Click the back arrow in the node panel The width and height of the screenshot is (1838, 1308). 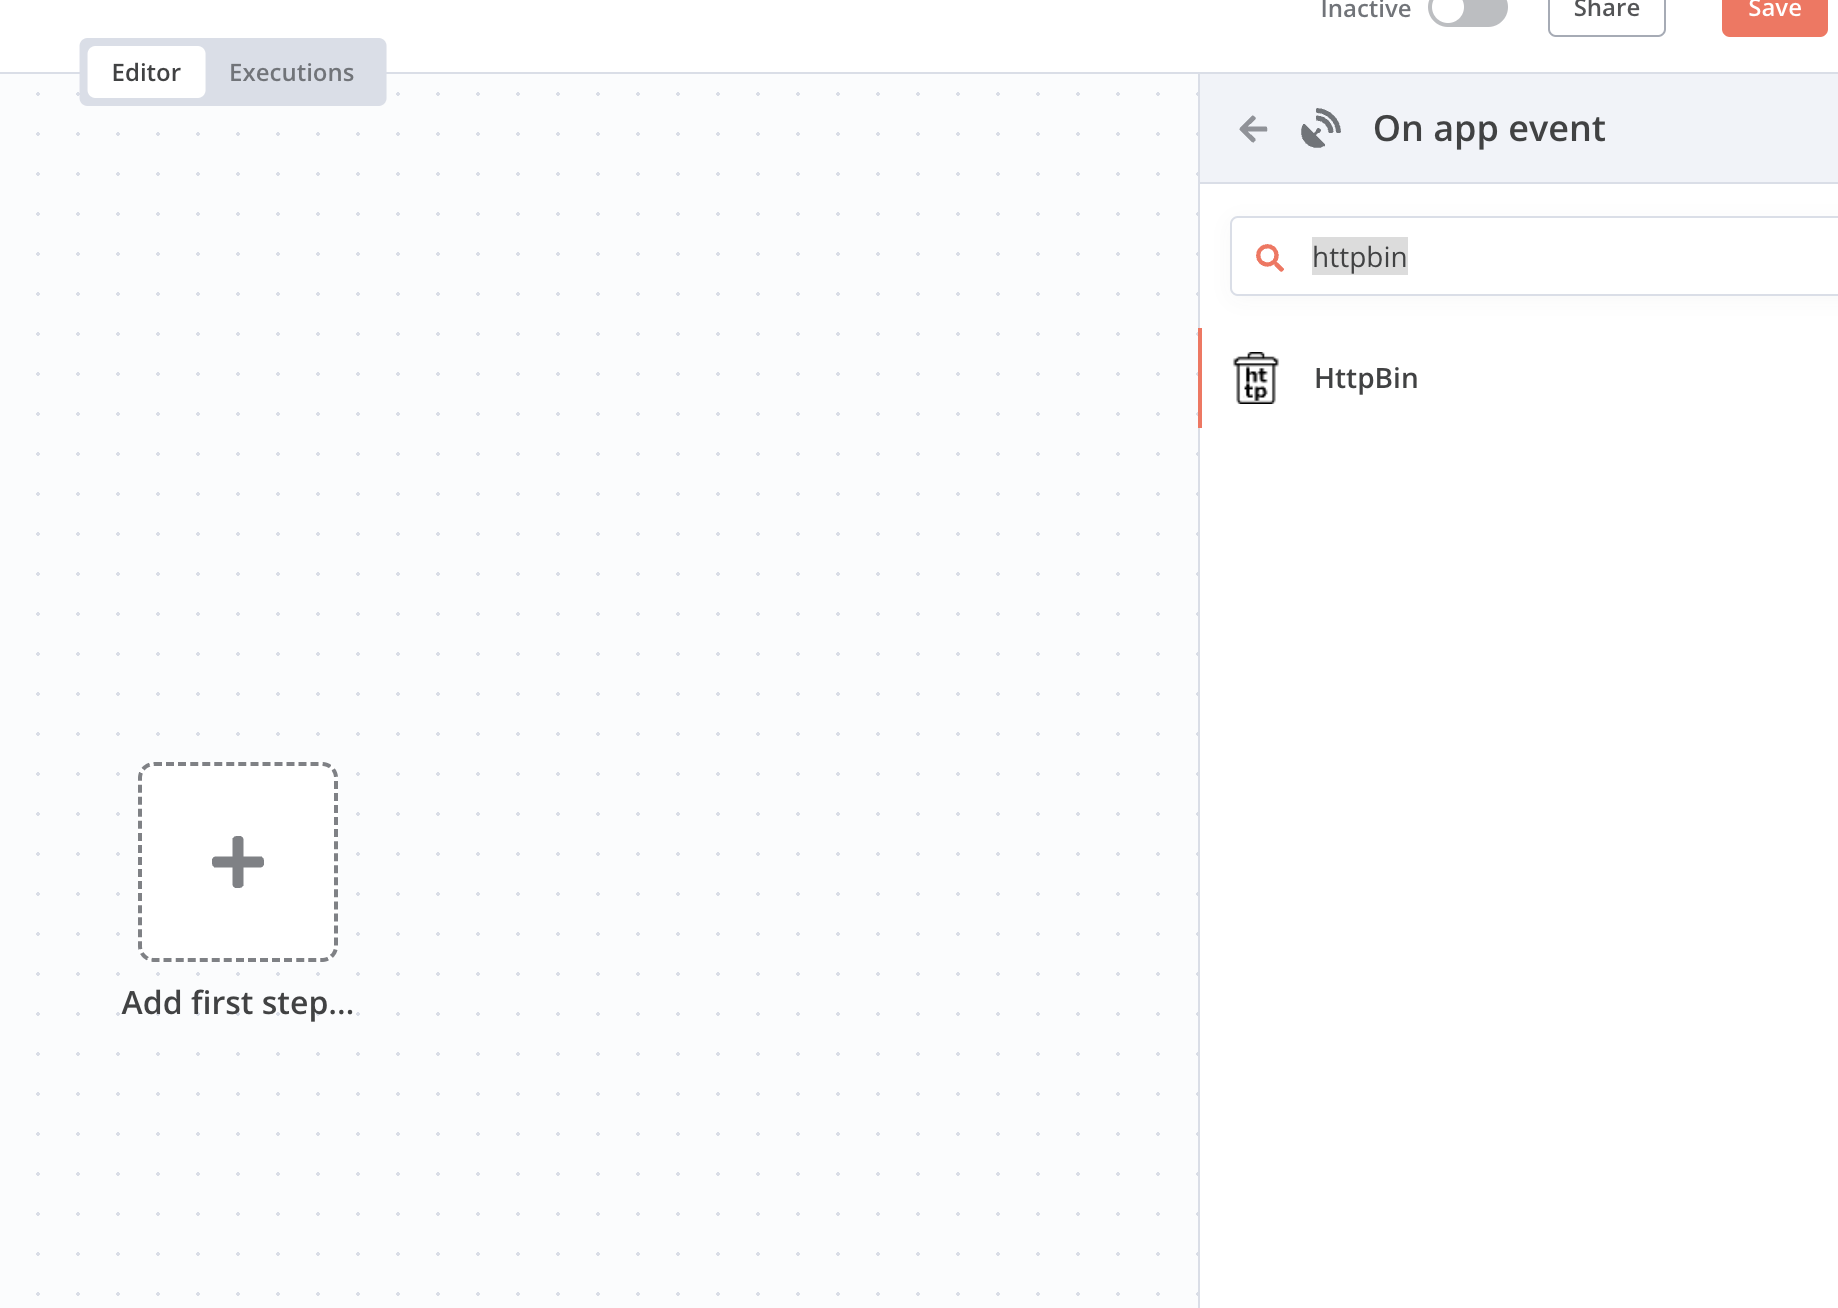1252,129
